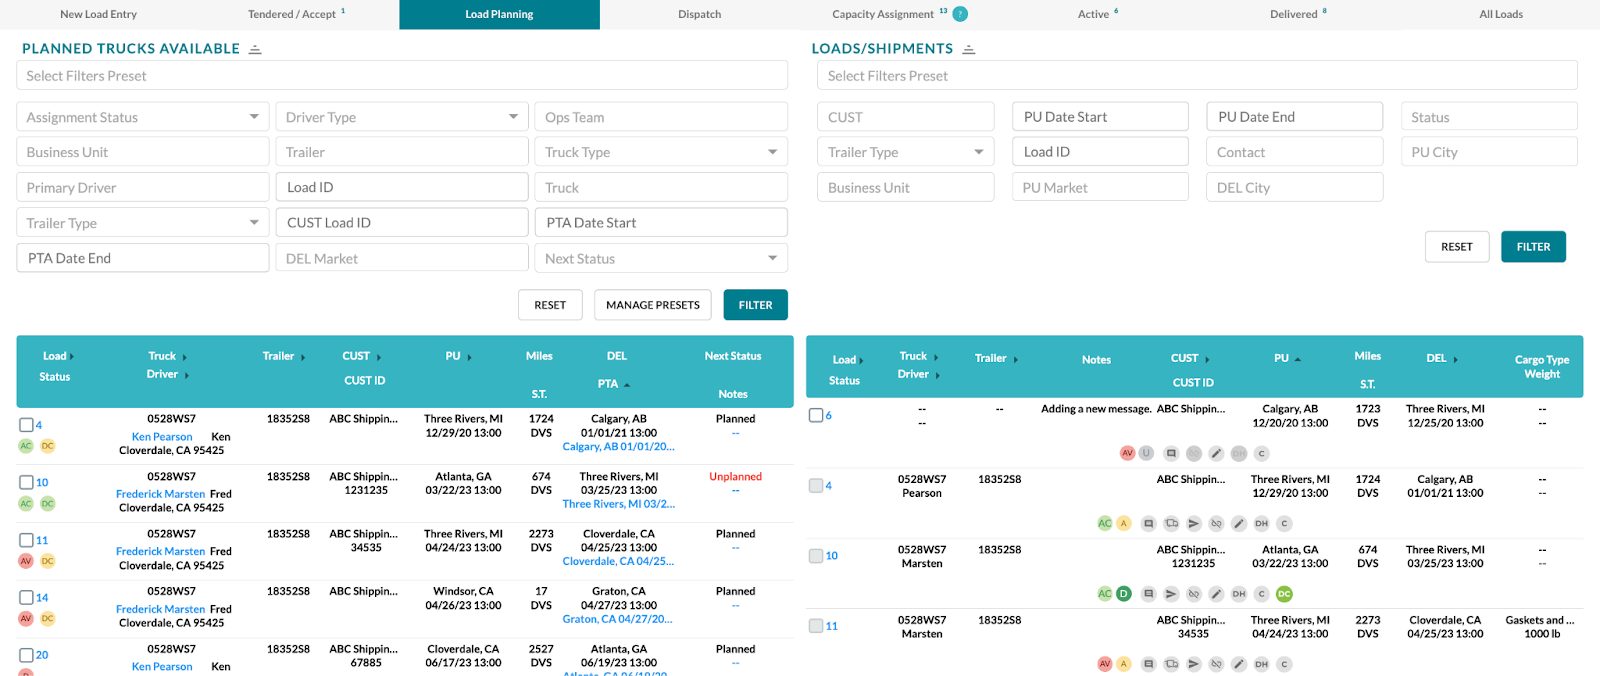Viewport: 1600px width, 676px height.
Task: Click the DC badge under planned trucks load 10
Action: [x=47, y=503]
